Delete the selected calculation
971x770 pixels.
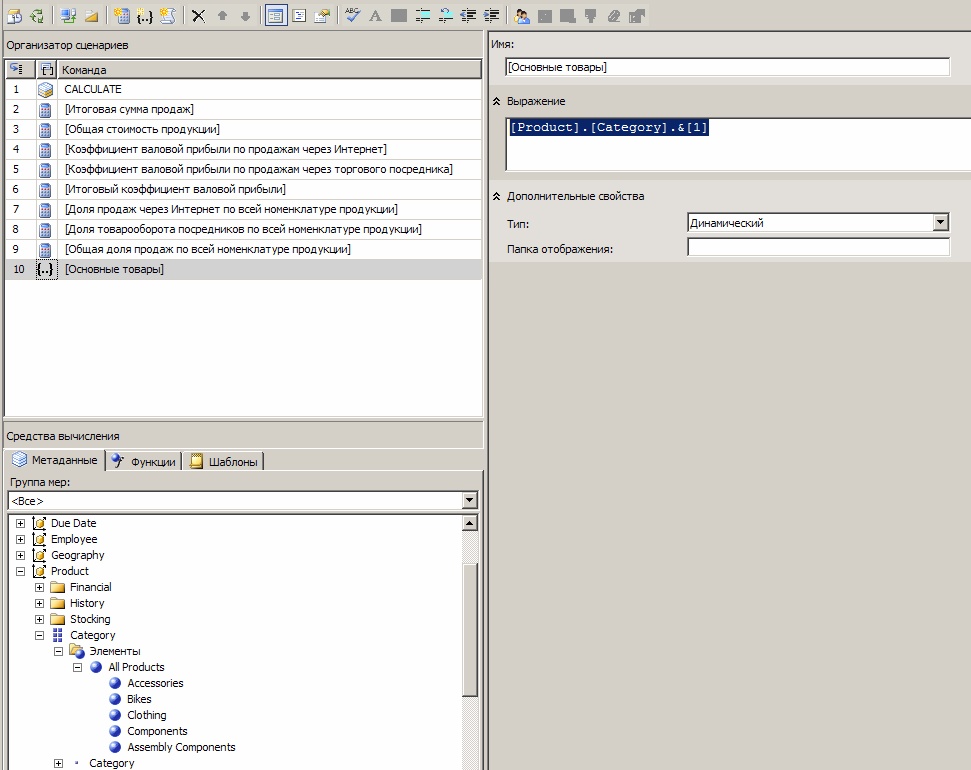pyautogui.click(x=198, y=16)
